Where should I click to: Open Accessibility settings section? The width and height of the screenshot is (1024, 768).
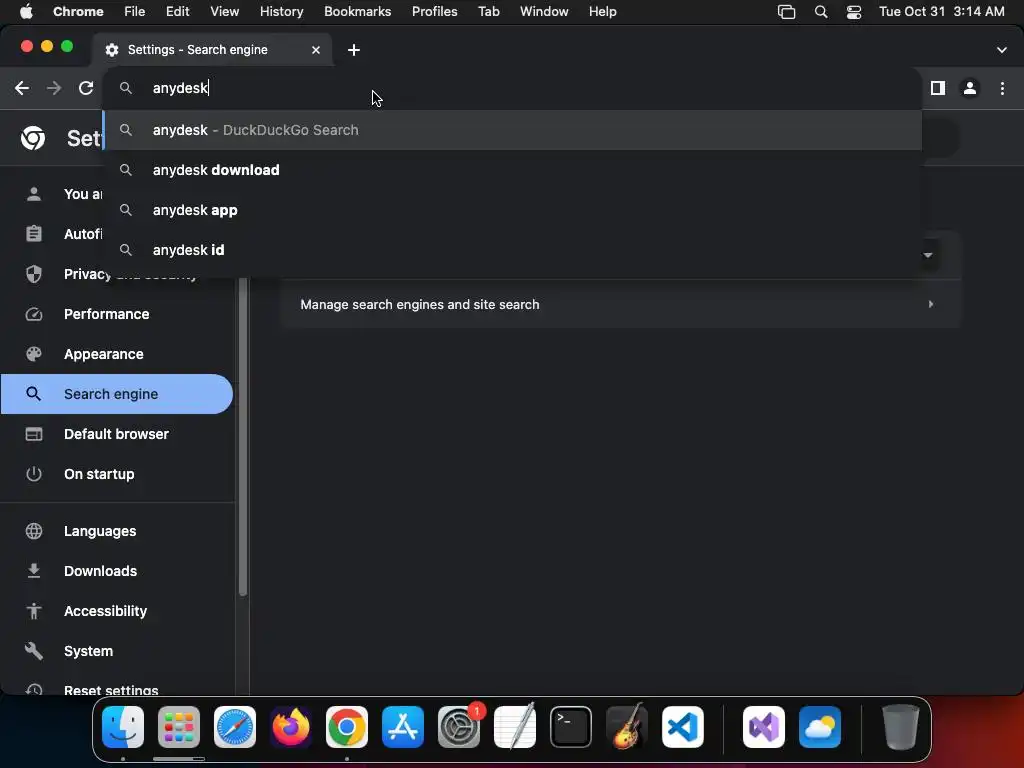click(117, 611)
